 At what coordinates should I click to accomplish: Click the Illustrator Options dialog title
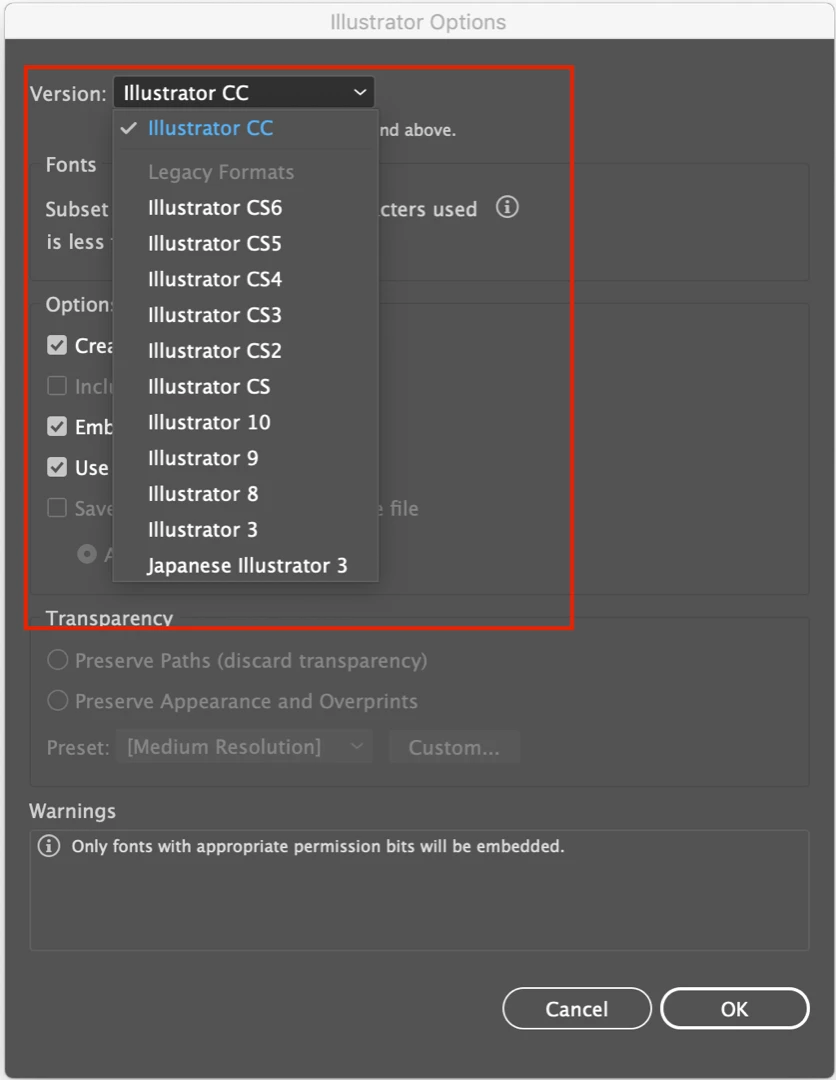pos(418,22)
